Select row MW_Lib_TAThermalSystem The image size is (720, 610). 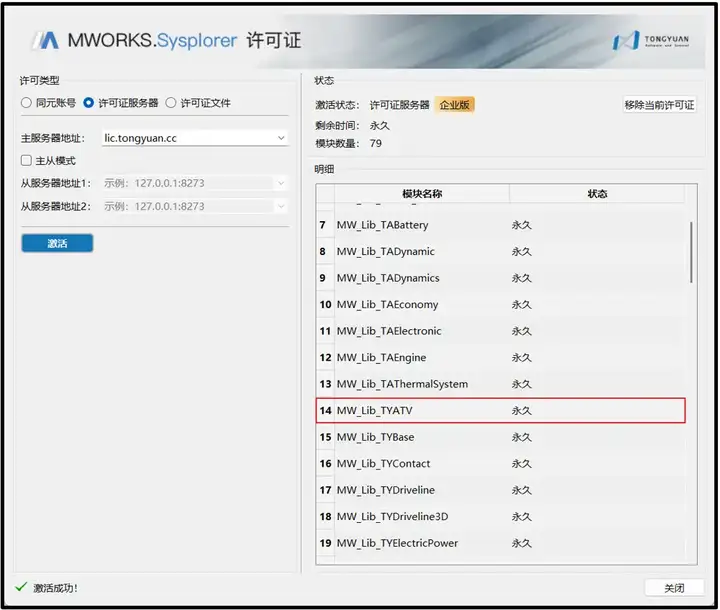point(501,384)
